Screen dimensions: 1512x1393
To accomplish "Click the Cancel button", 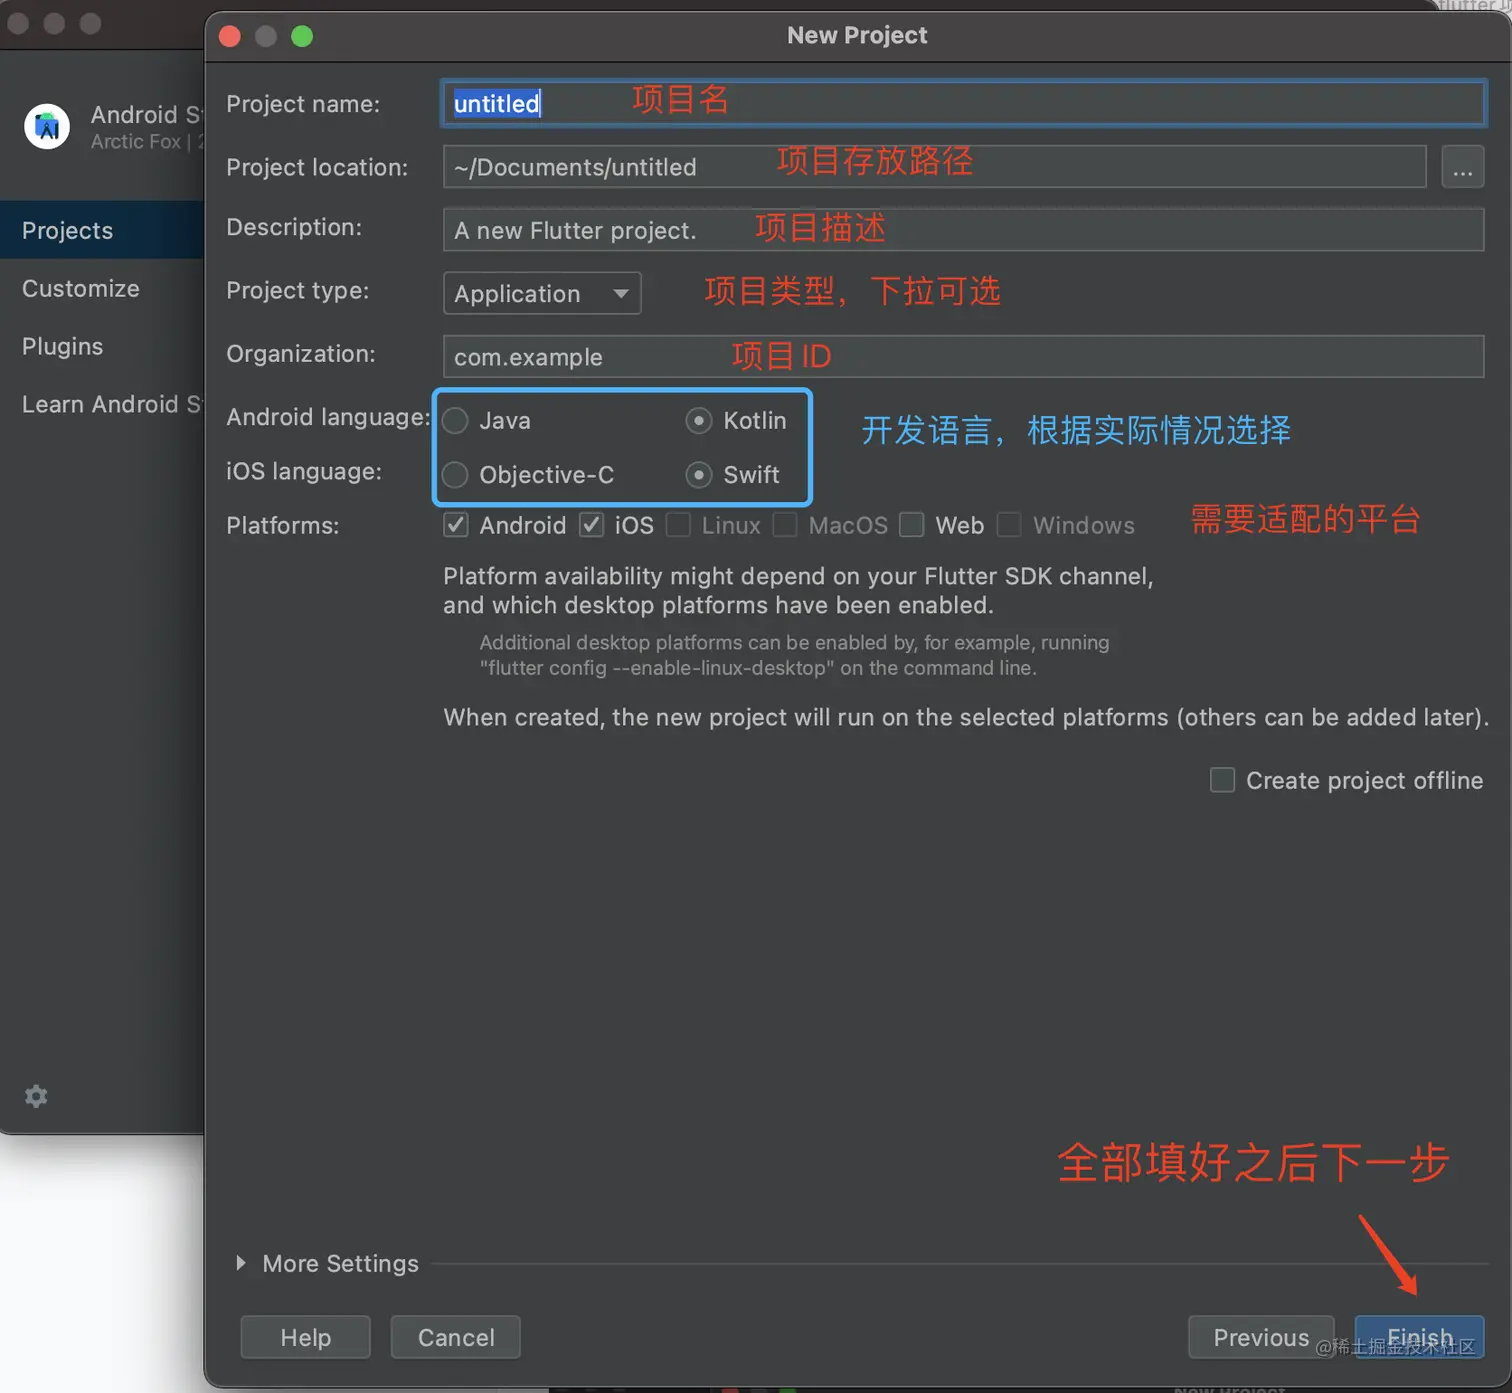I will point(455,1337).
